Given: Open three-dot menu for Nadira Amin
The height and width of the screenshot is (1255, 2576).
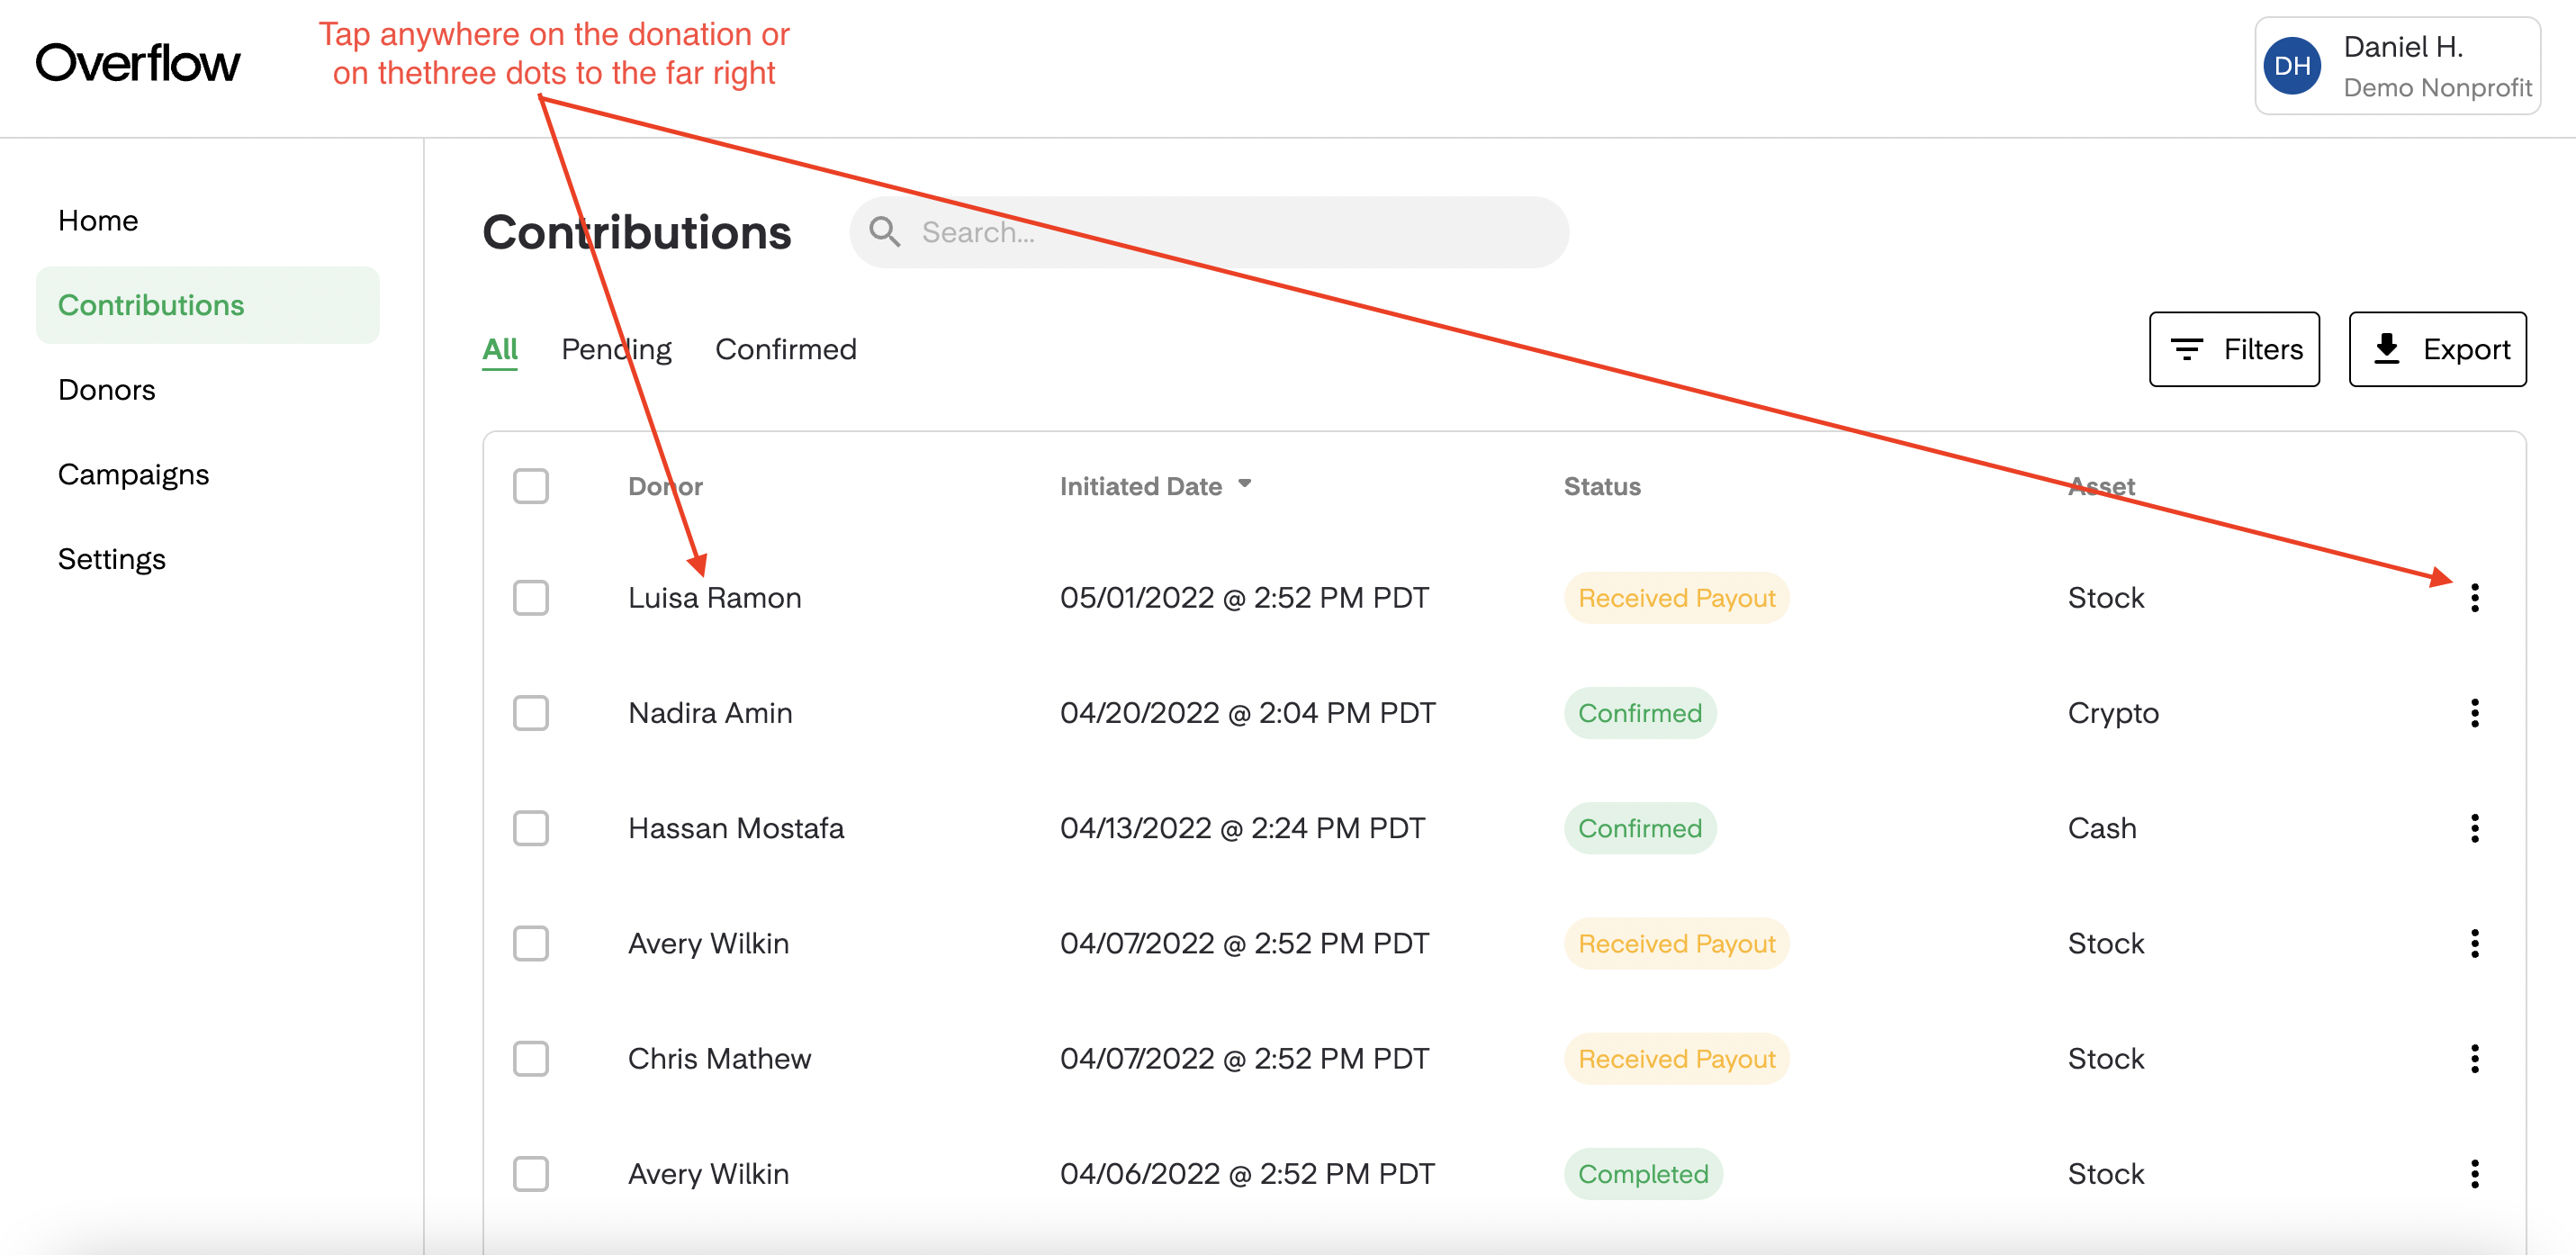Looking at the screenshot, I should [x=2474, y=712].
